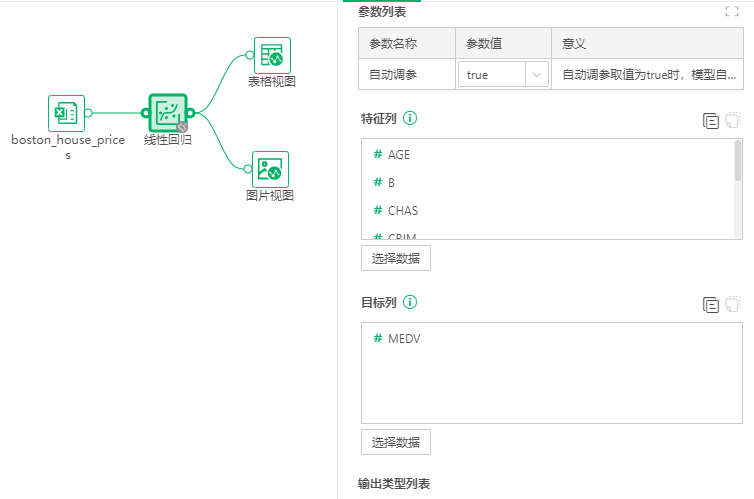This screenshot has height=499, width=754.
Task: Select the boston_house_prices dataset node icon
Action: pyautogui.click(x=66, y=113)
